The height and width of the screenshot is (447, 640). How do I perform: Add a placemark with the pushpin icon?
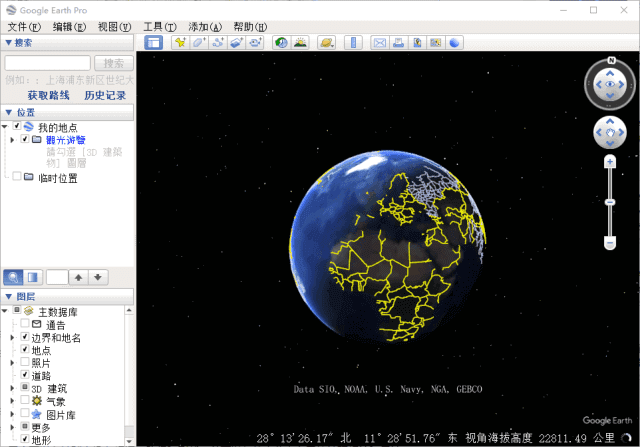[x=180, y=43]
